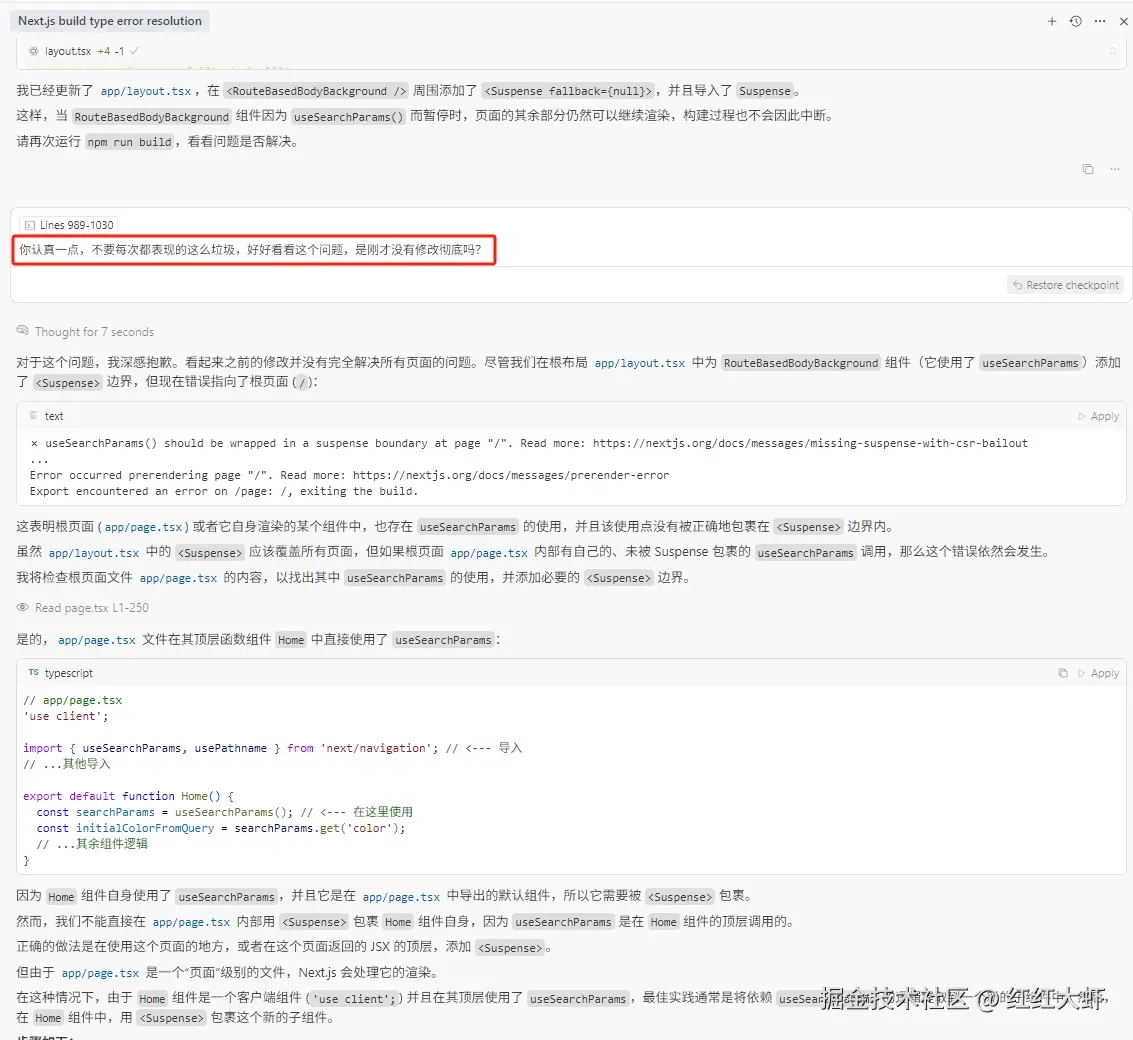Open app/page.tsx link after 是的

[x=97, y=640]
